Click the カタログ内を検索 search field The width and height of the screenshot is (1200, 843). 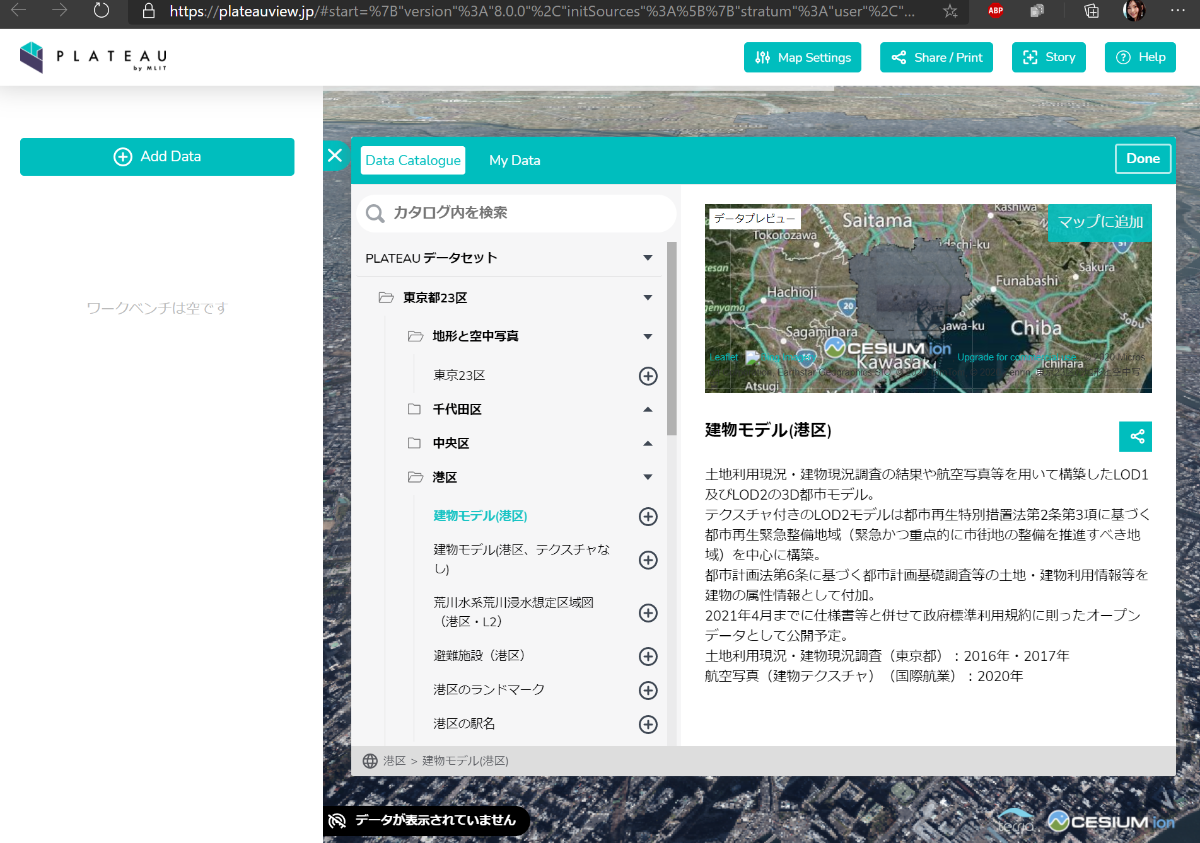pos(517,213)
